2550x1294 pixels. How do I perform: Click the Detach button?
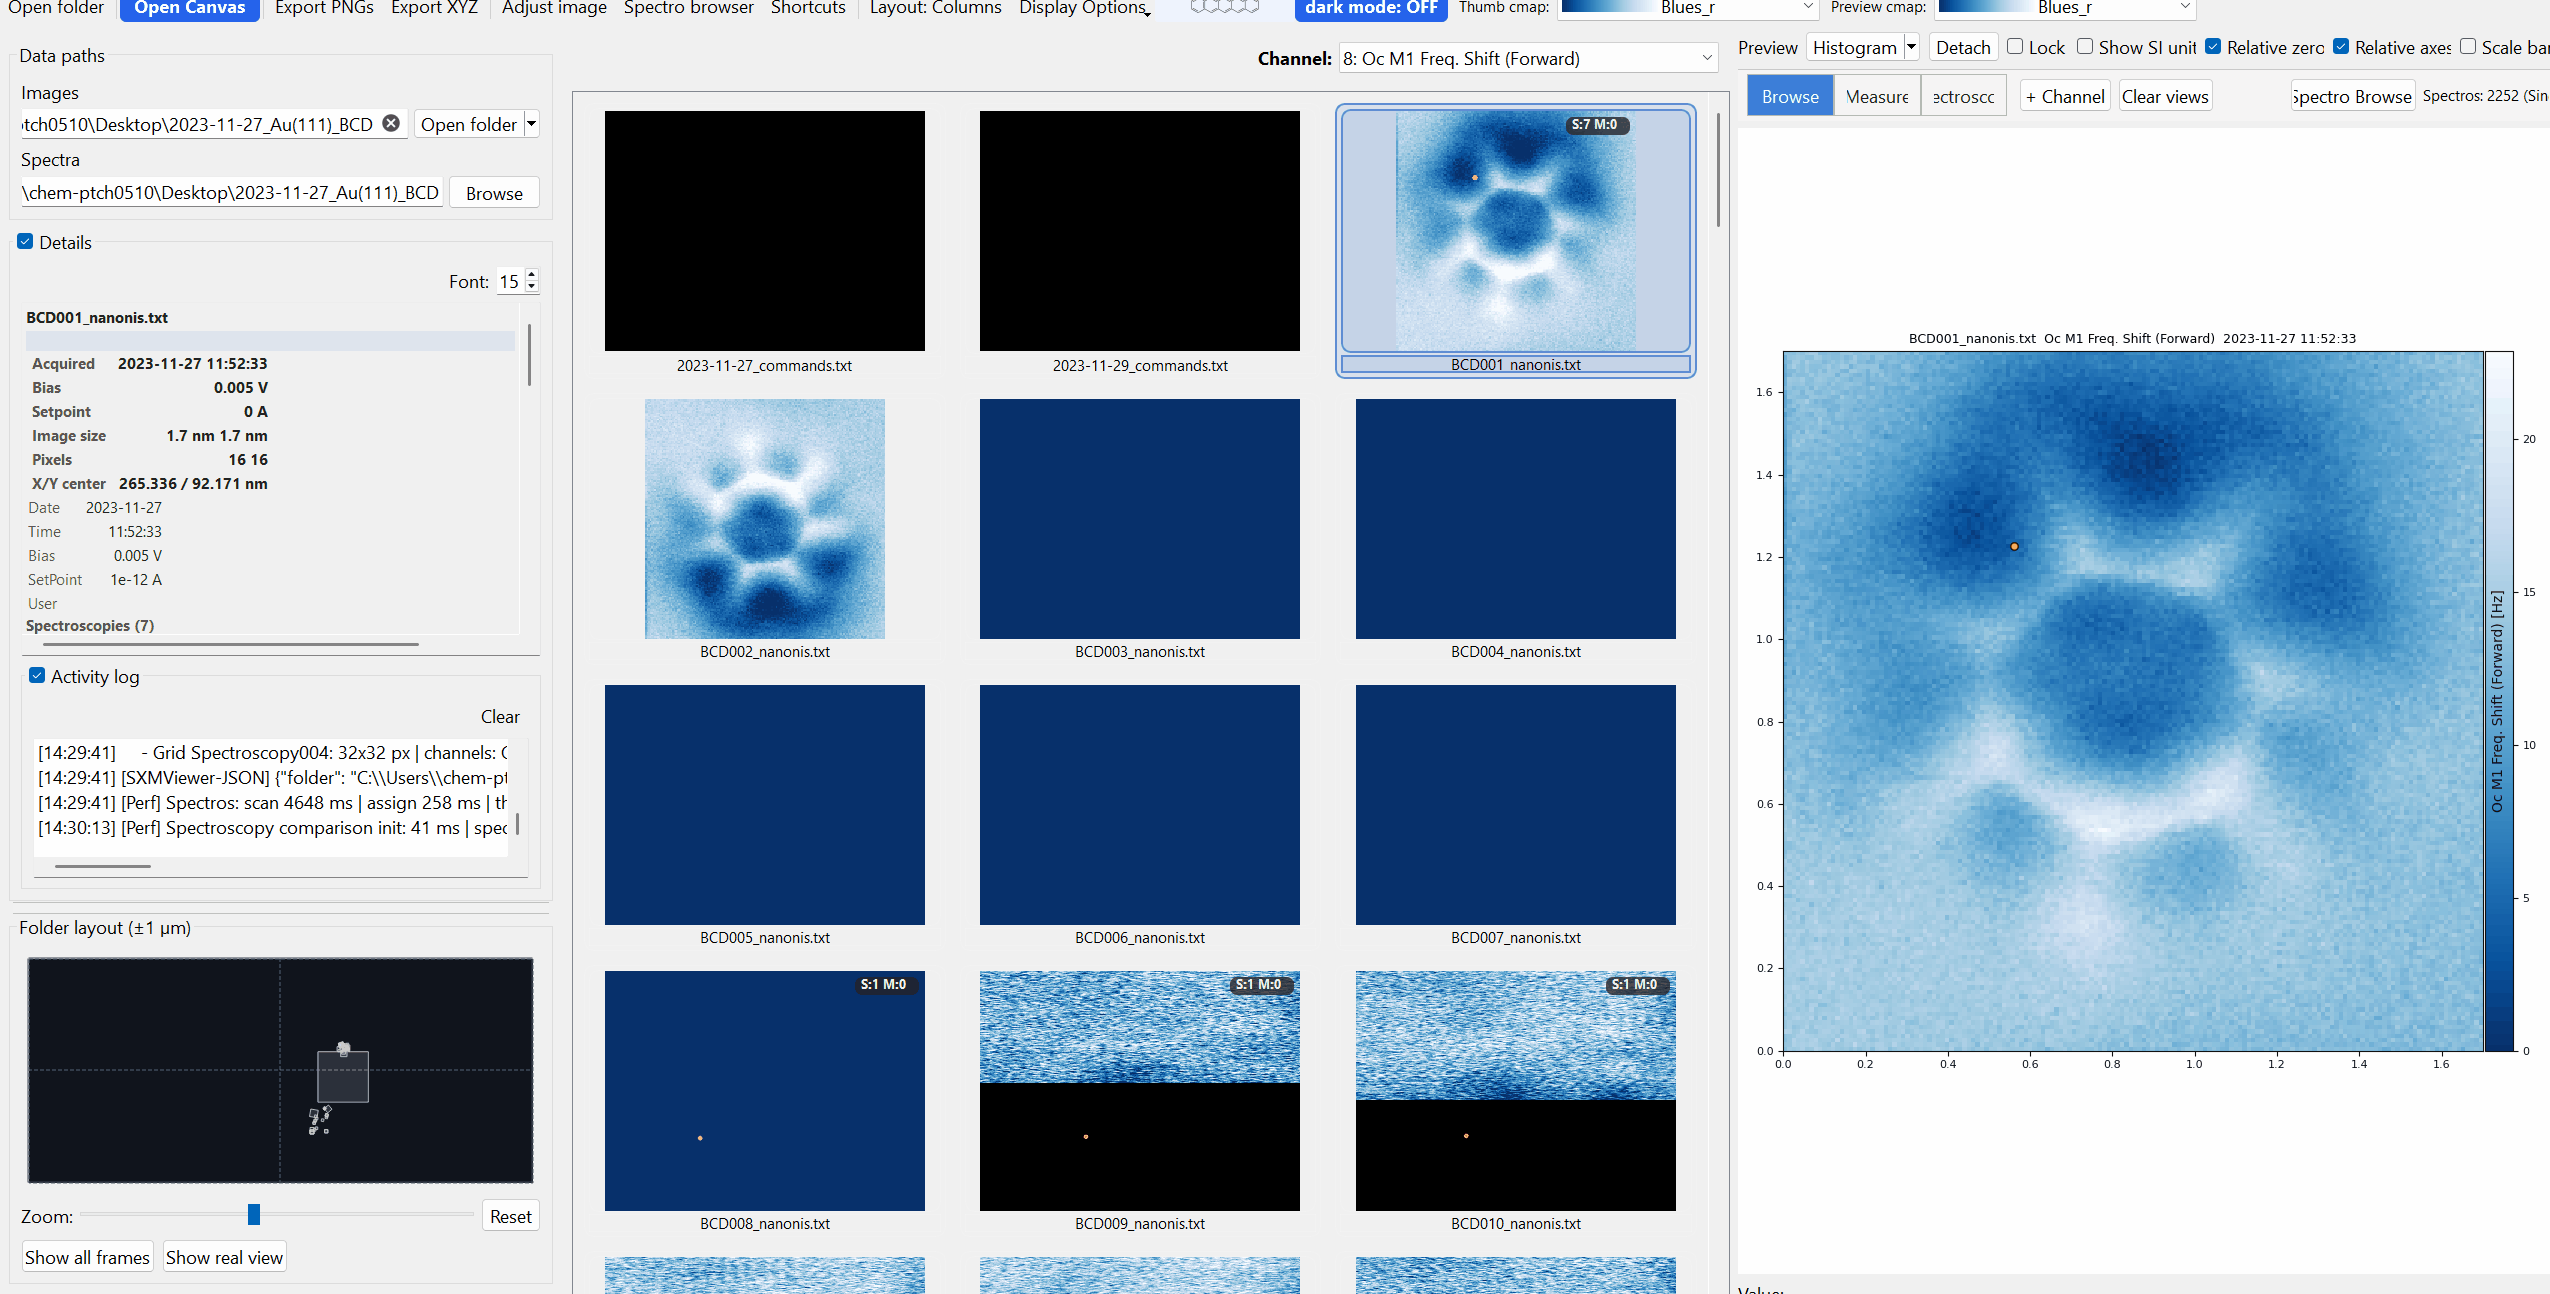point(1963,46)
